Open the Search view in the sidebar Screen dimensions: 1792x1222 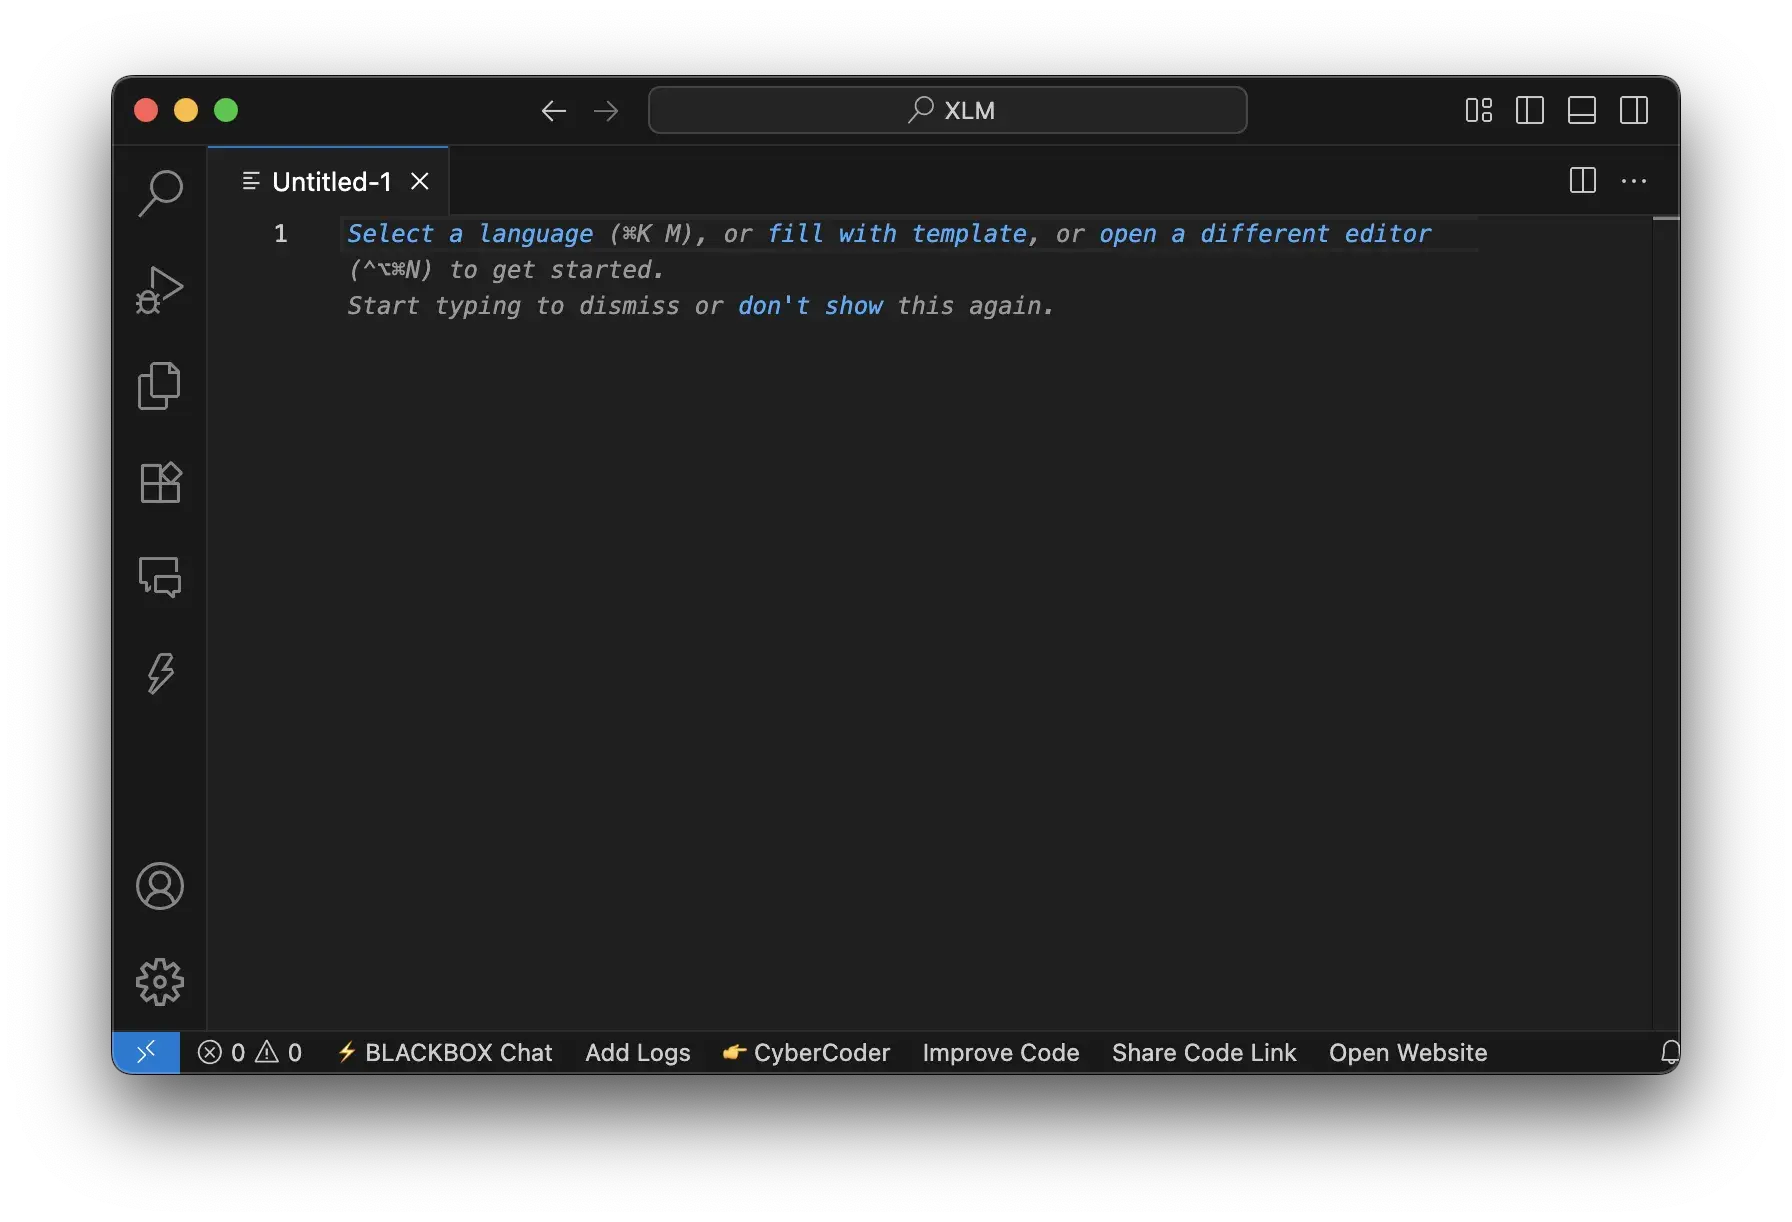click(x=159, y=193)
